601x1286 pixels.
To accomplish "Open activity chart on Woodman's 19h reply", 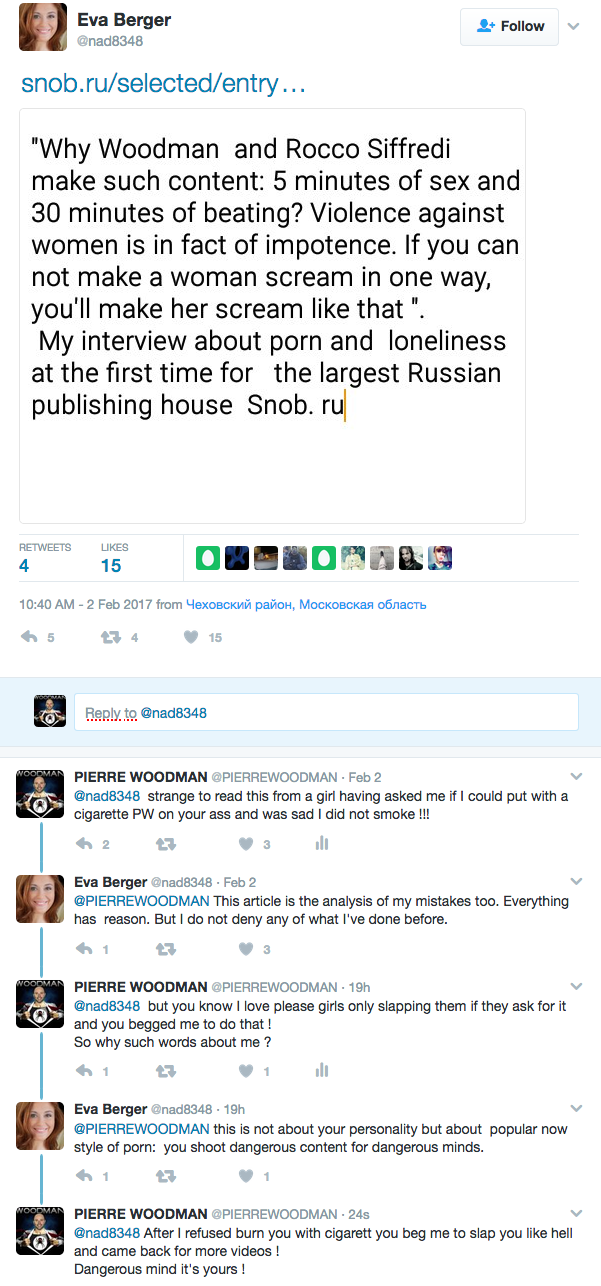I will click(x=321, y=1071).
